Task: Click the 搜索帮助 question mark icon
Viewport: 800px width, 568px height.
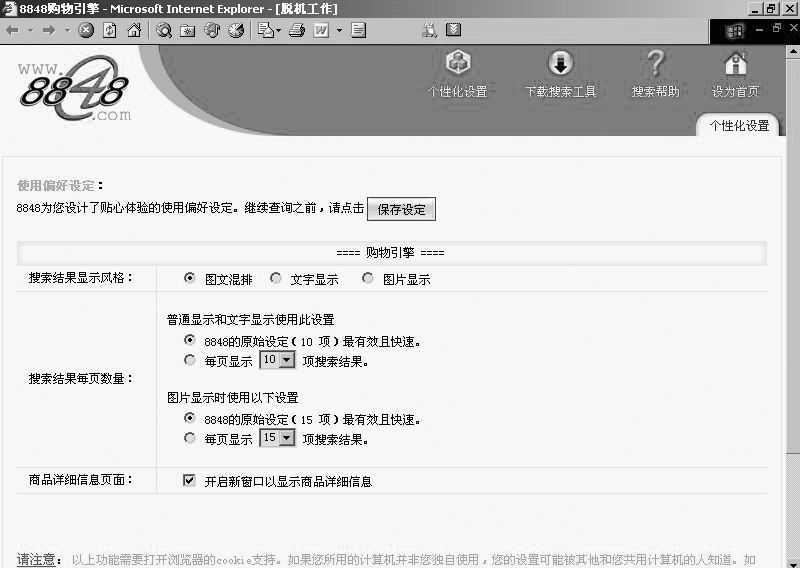Action: tap(655, 64)
